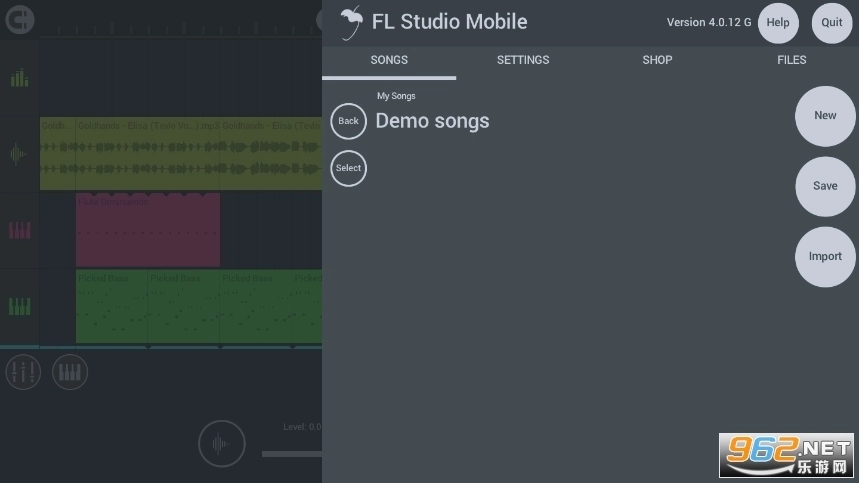Select the green Picked Bass track icon

[x=19, y=306]
